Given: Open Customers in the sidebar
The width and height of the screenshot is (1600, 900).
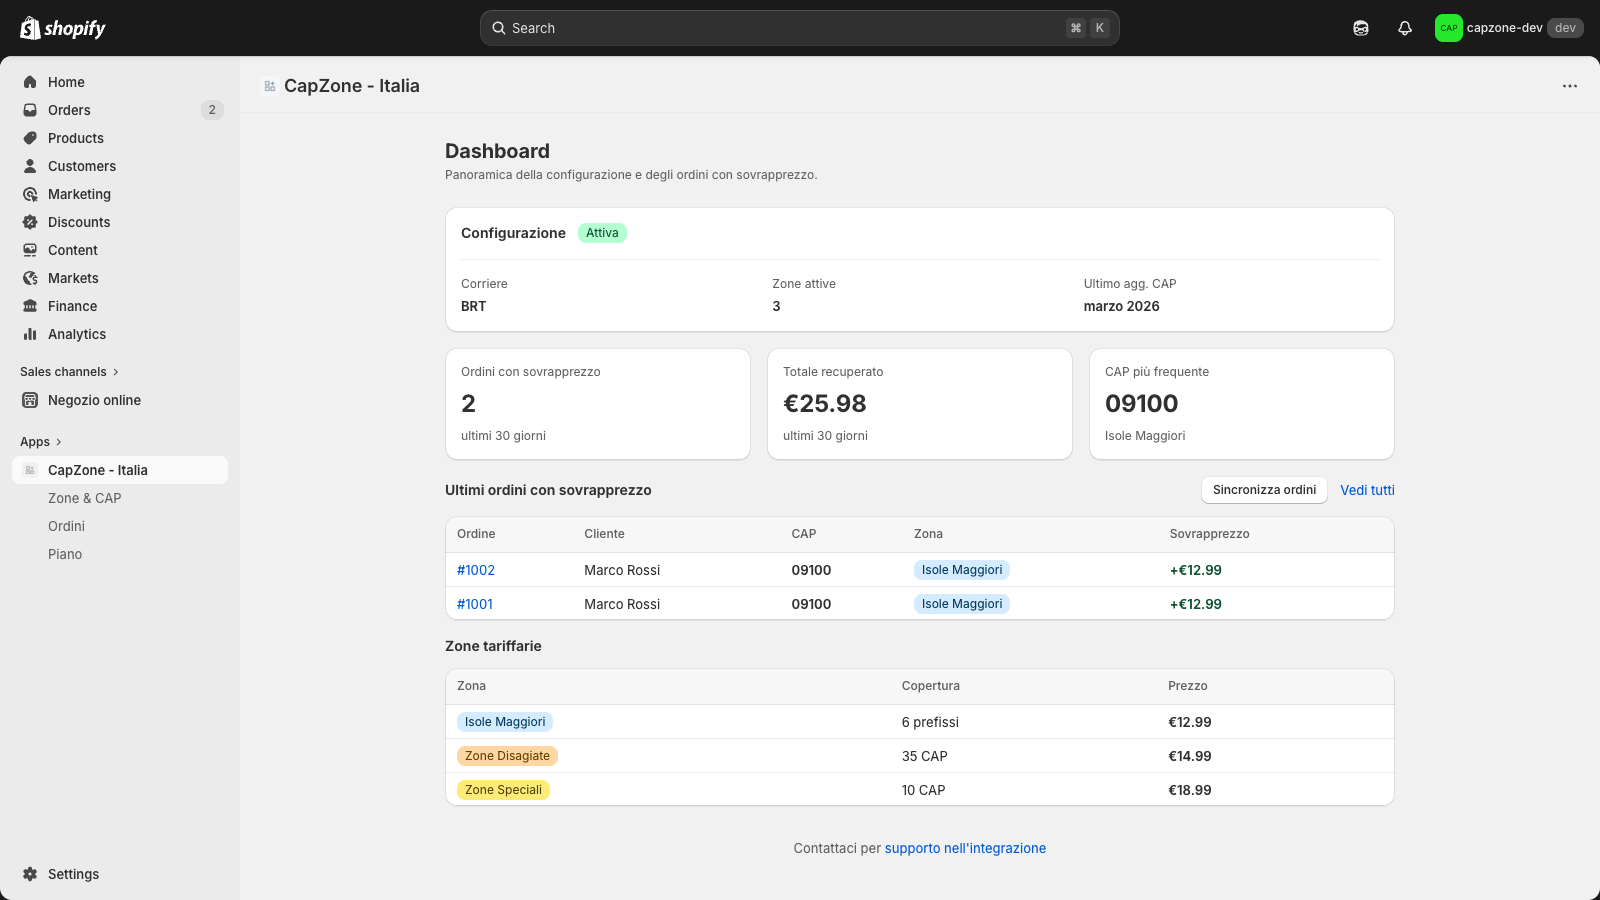Looking at the screenshot, I should pyautogui.click(x=82, y=166).
